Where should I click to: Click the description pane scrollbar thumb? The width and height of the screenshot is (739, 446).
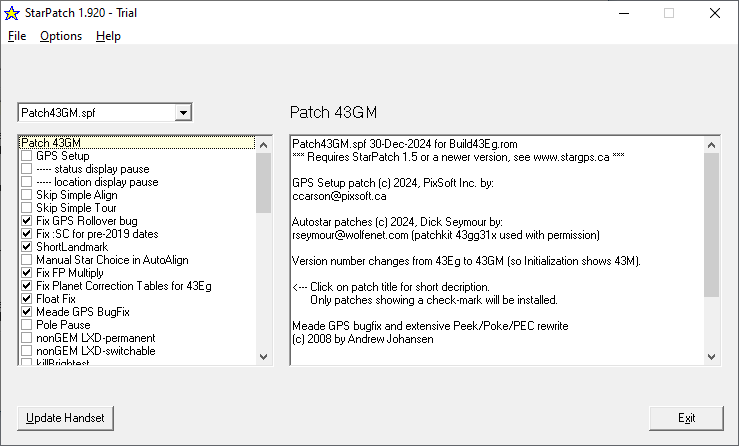[711, 225]
